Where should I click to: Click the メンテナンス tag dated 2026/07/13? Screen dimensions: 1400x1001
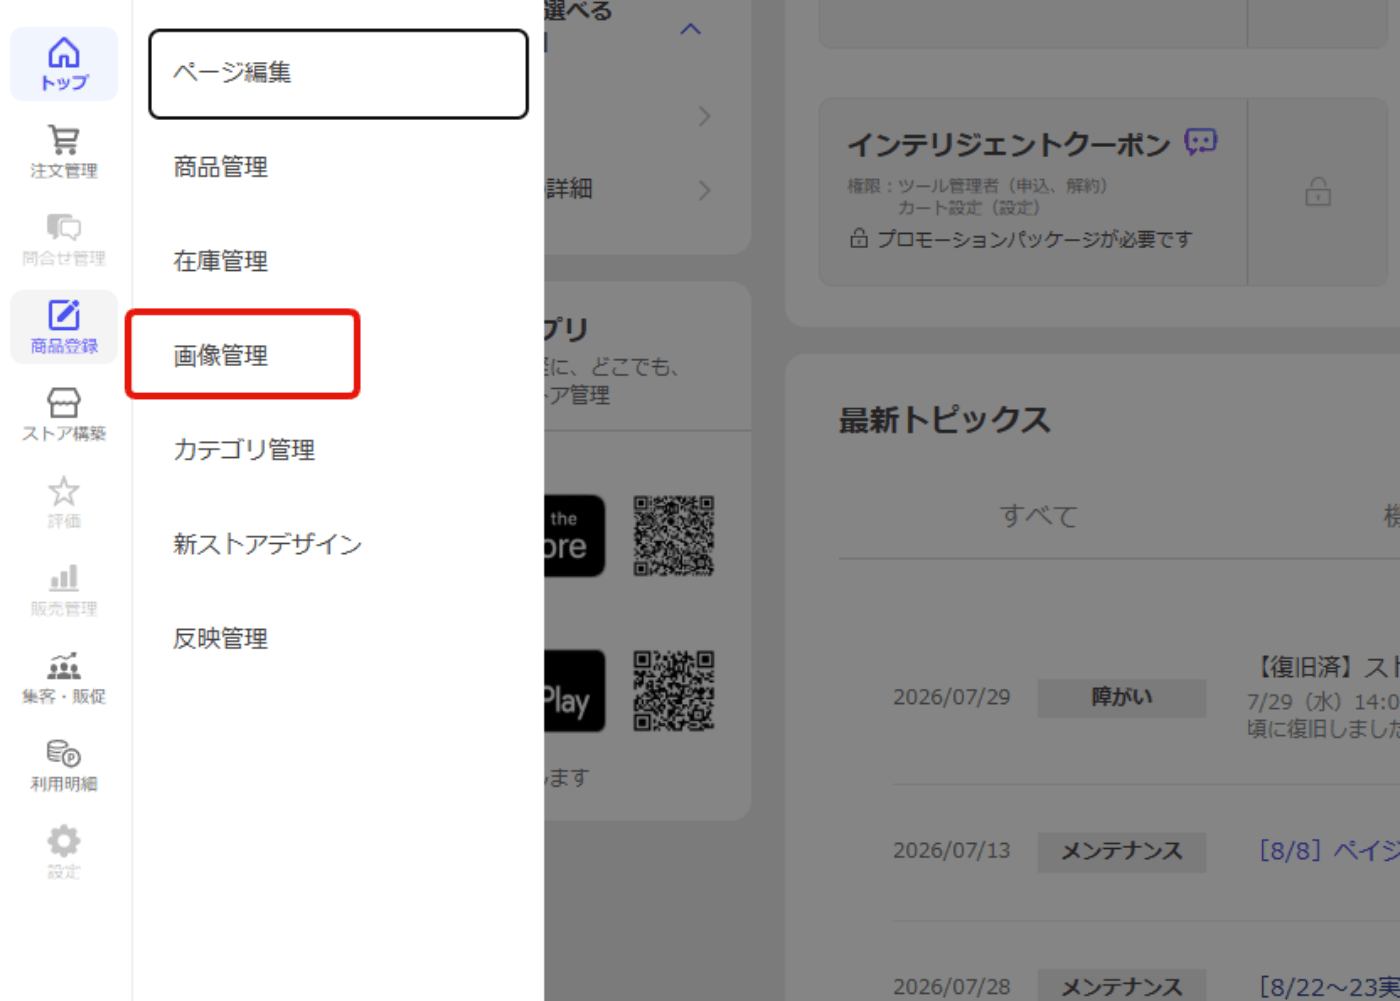click(1121, 852)
